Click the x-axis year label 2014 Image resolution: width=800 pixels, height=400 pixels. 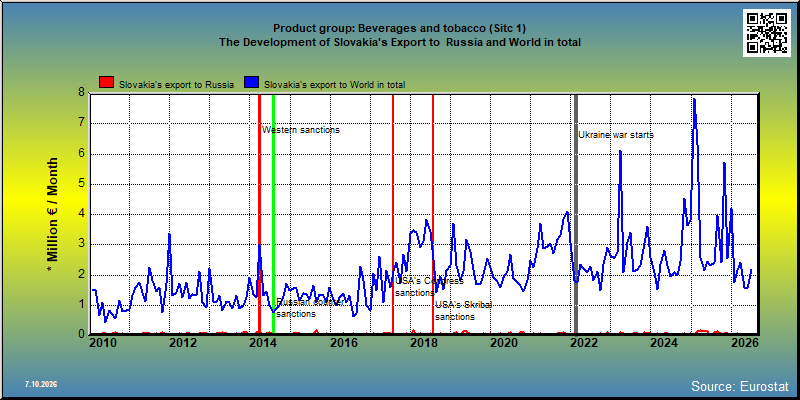click(x=263, y=342)
